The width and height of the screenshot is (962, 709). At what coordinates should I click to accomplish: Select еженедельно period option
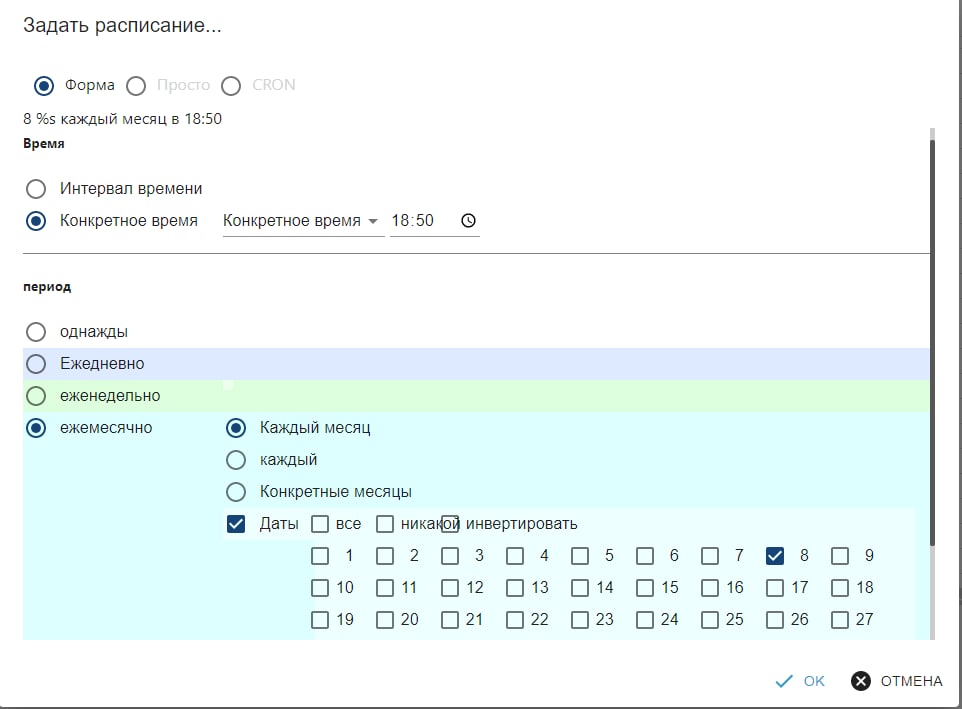click(x=36, y=396)
